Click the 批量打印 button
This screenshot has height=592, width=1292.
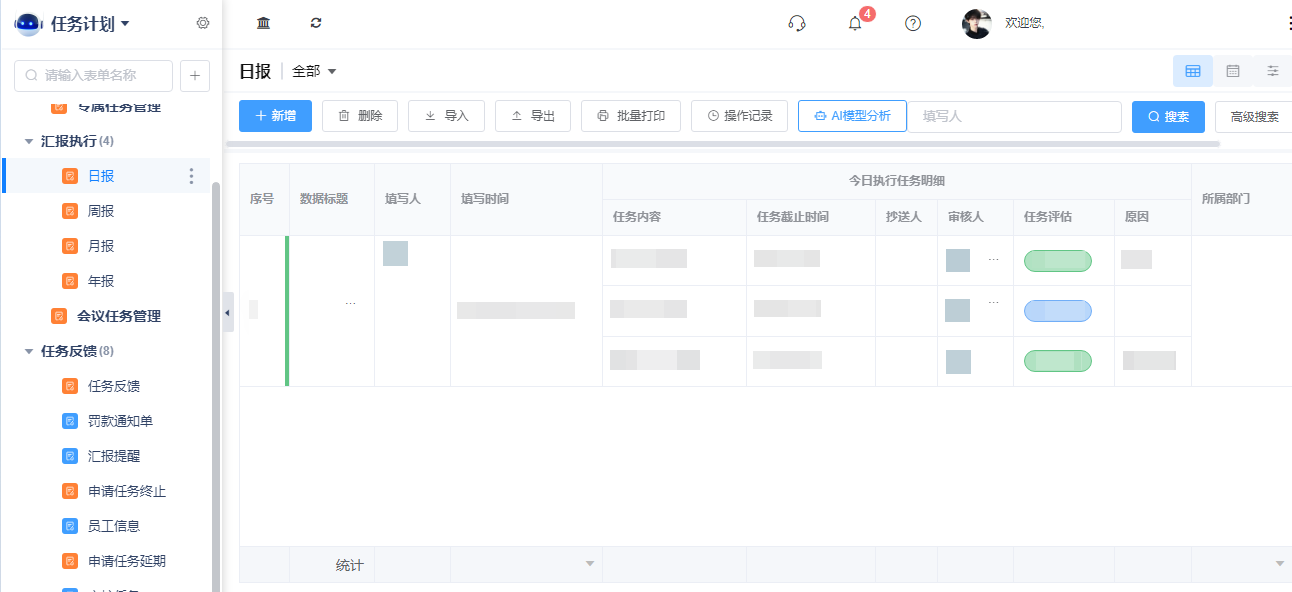(x=631, y=116)
